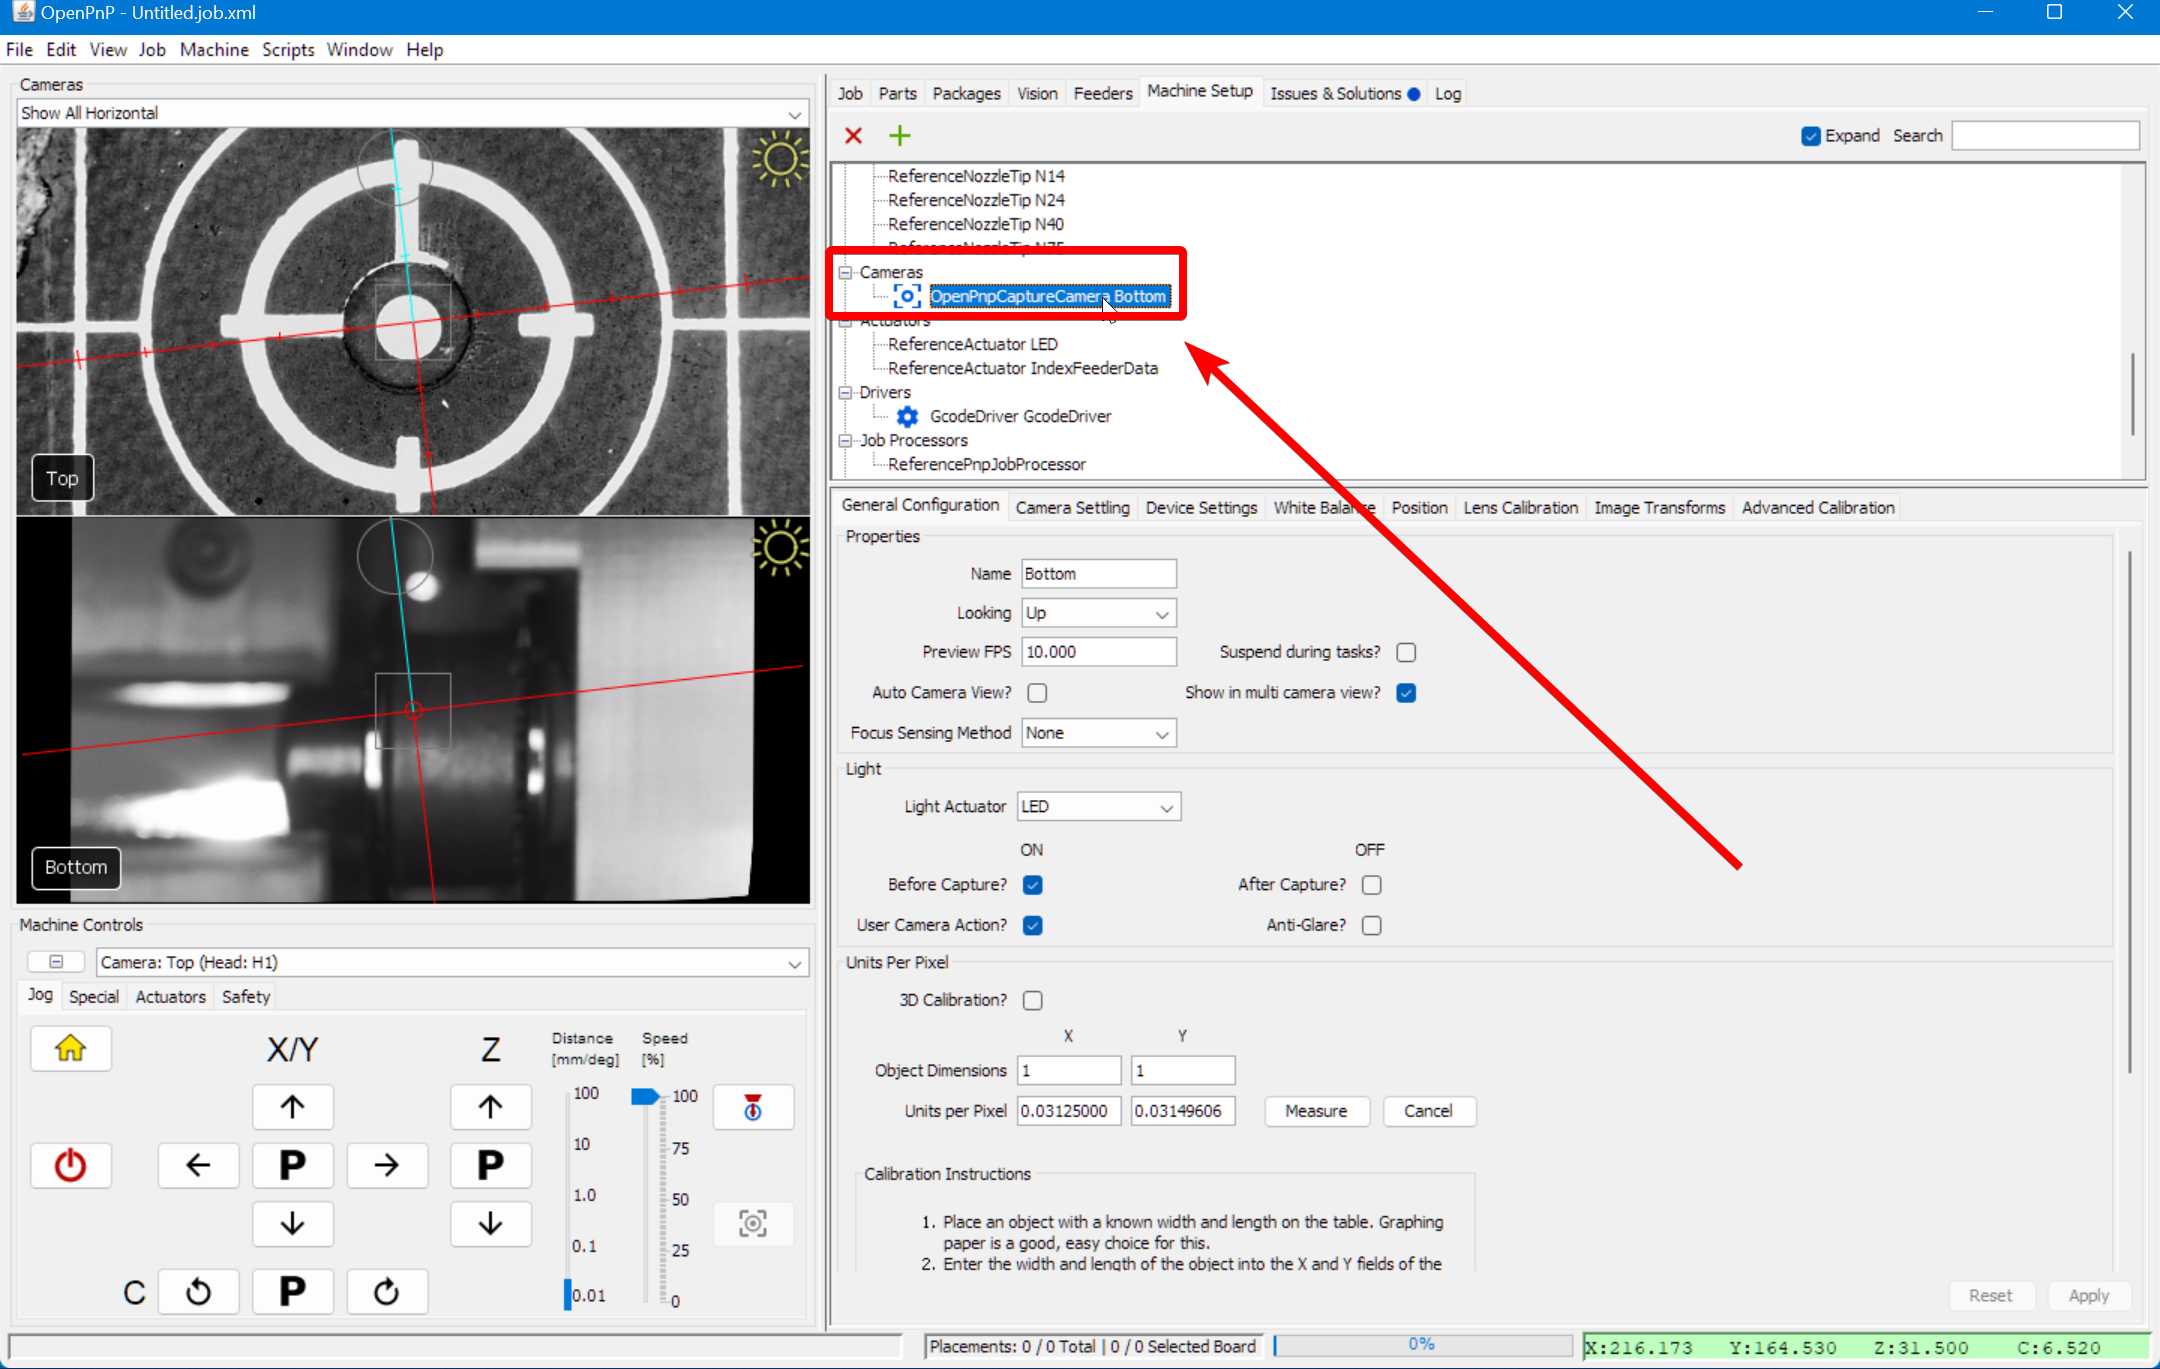Click the jog X right arrow
The image size is (2160, 1369).
(x=386, y=1165)
